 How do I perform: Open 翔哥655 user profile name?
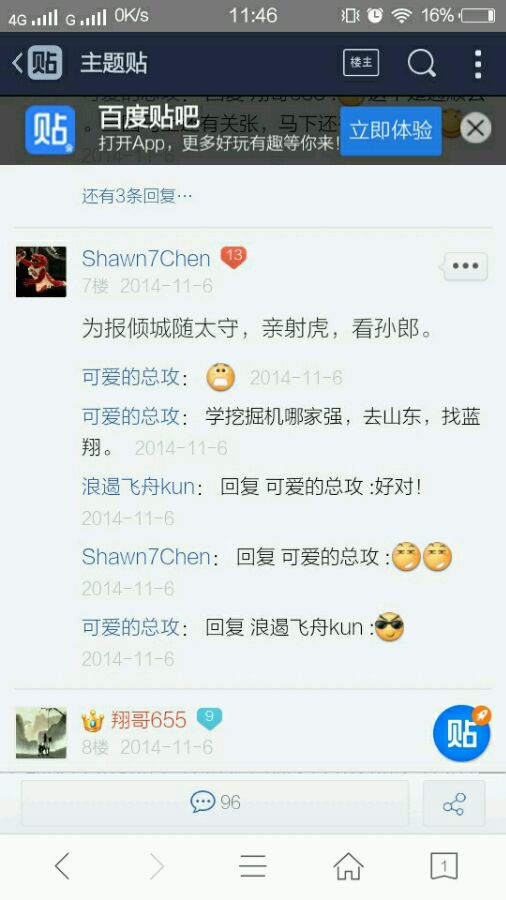(x=149, y=720)
